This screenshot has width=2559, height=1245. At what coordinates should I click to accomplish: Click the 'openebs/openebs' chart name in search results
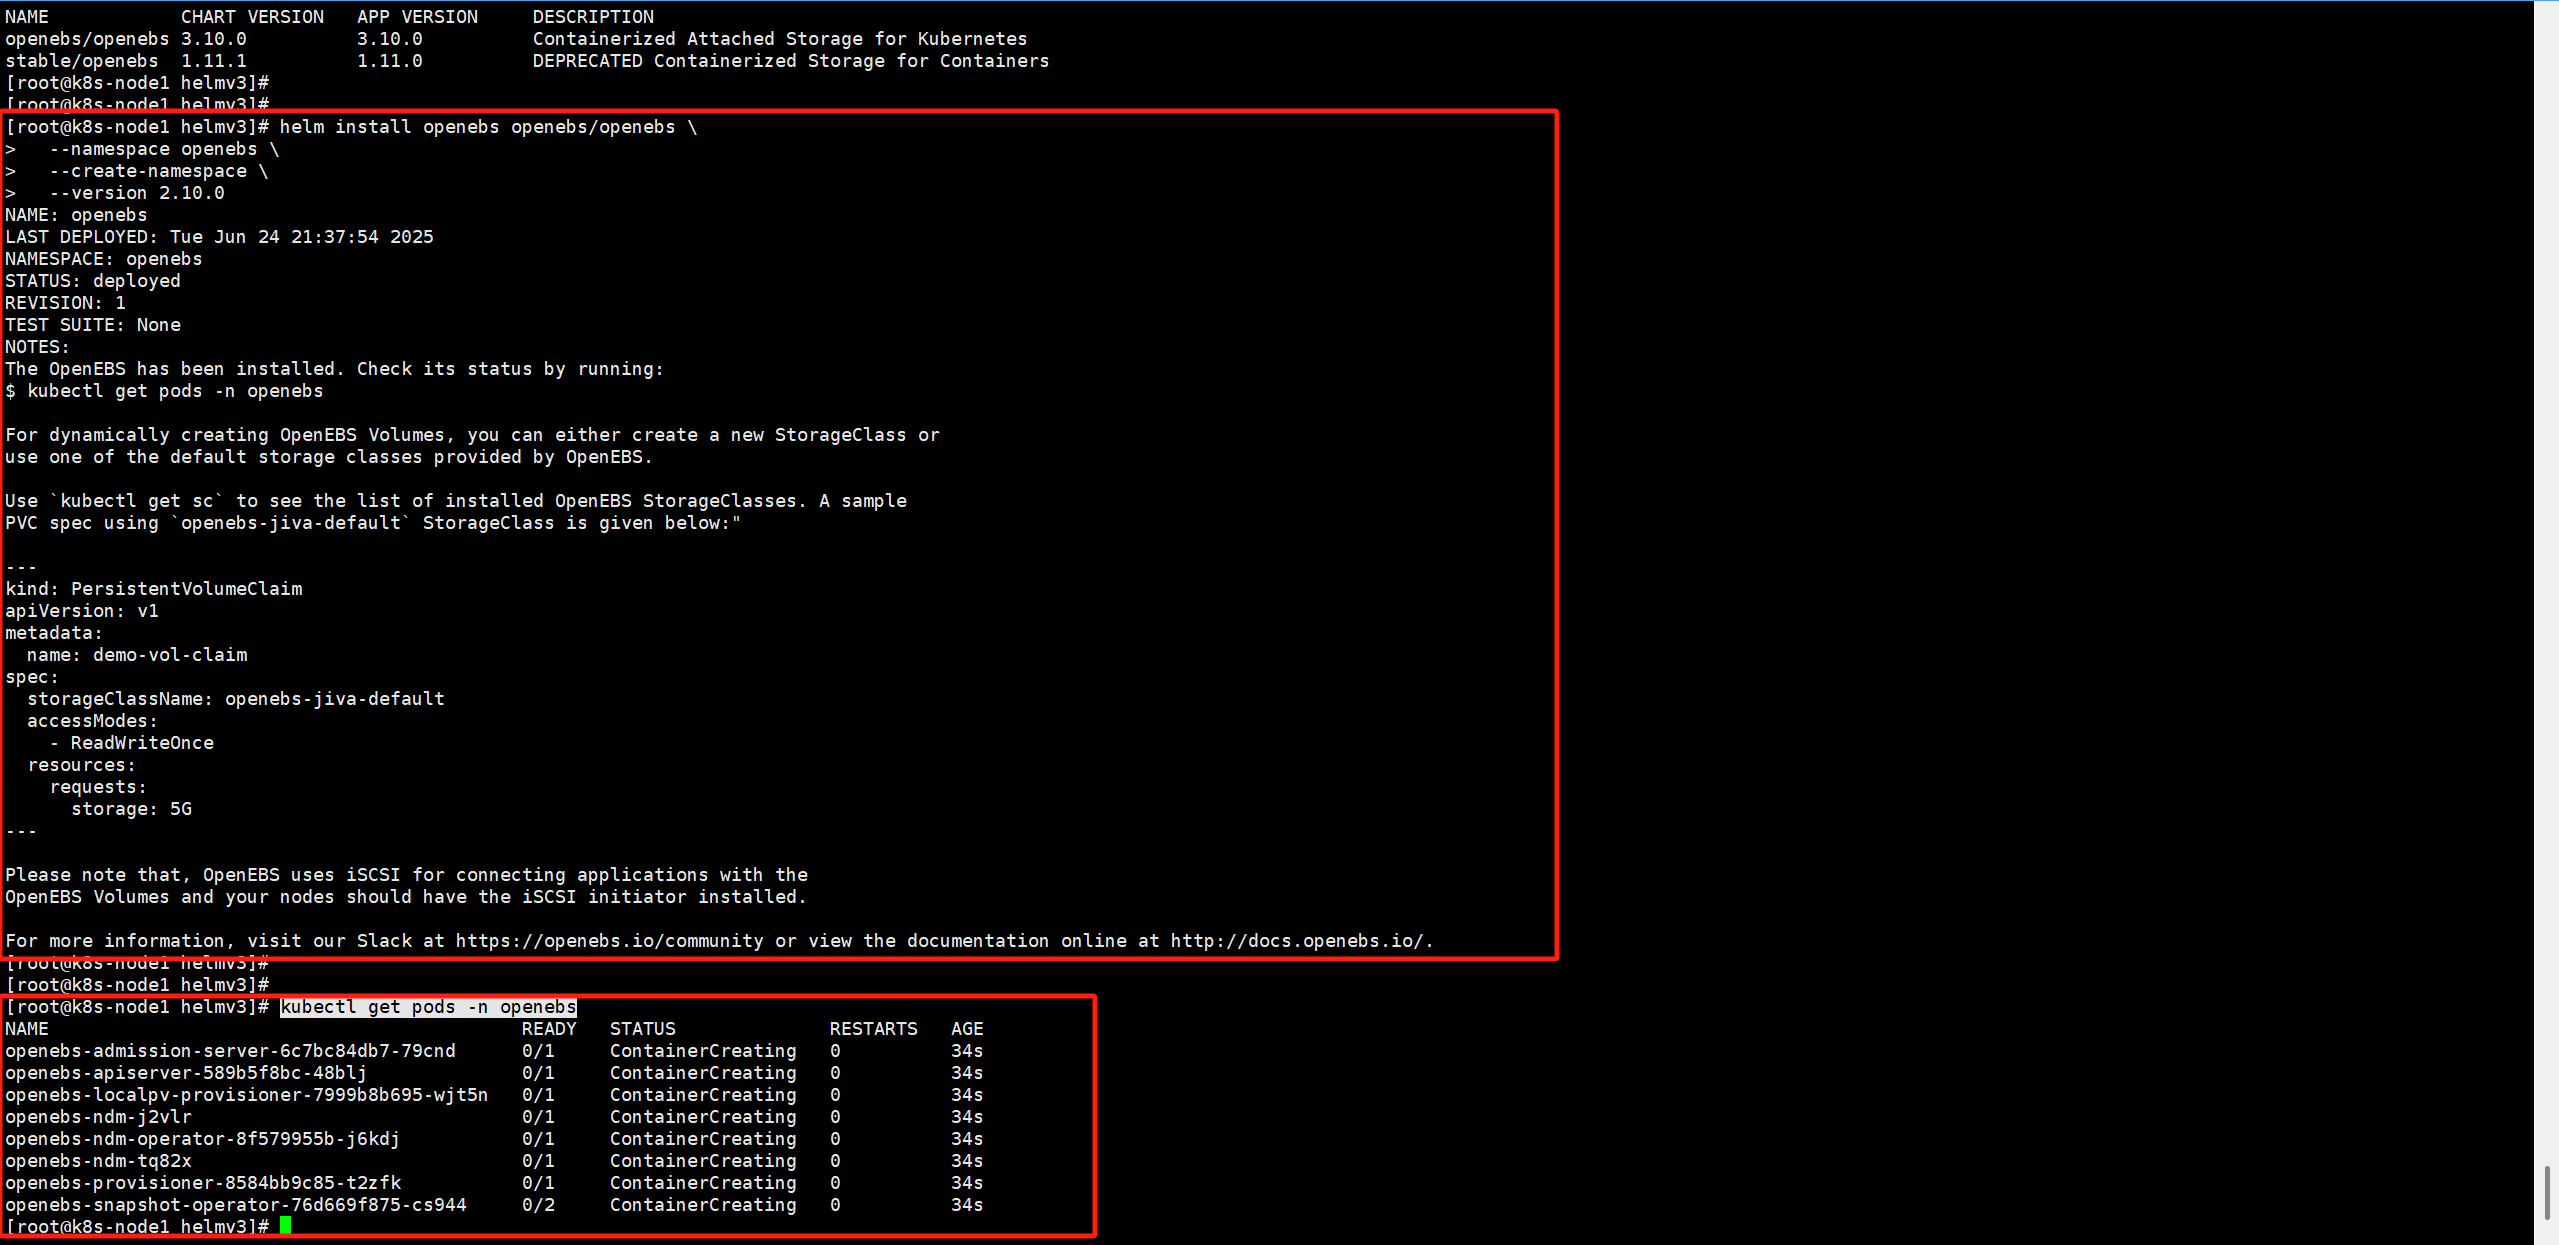coord(87,39)
